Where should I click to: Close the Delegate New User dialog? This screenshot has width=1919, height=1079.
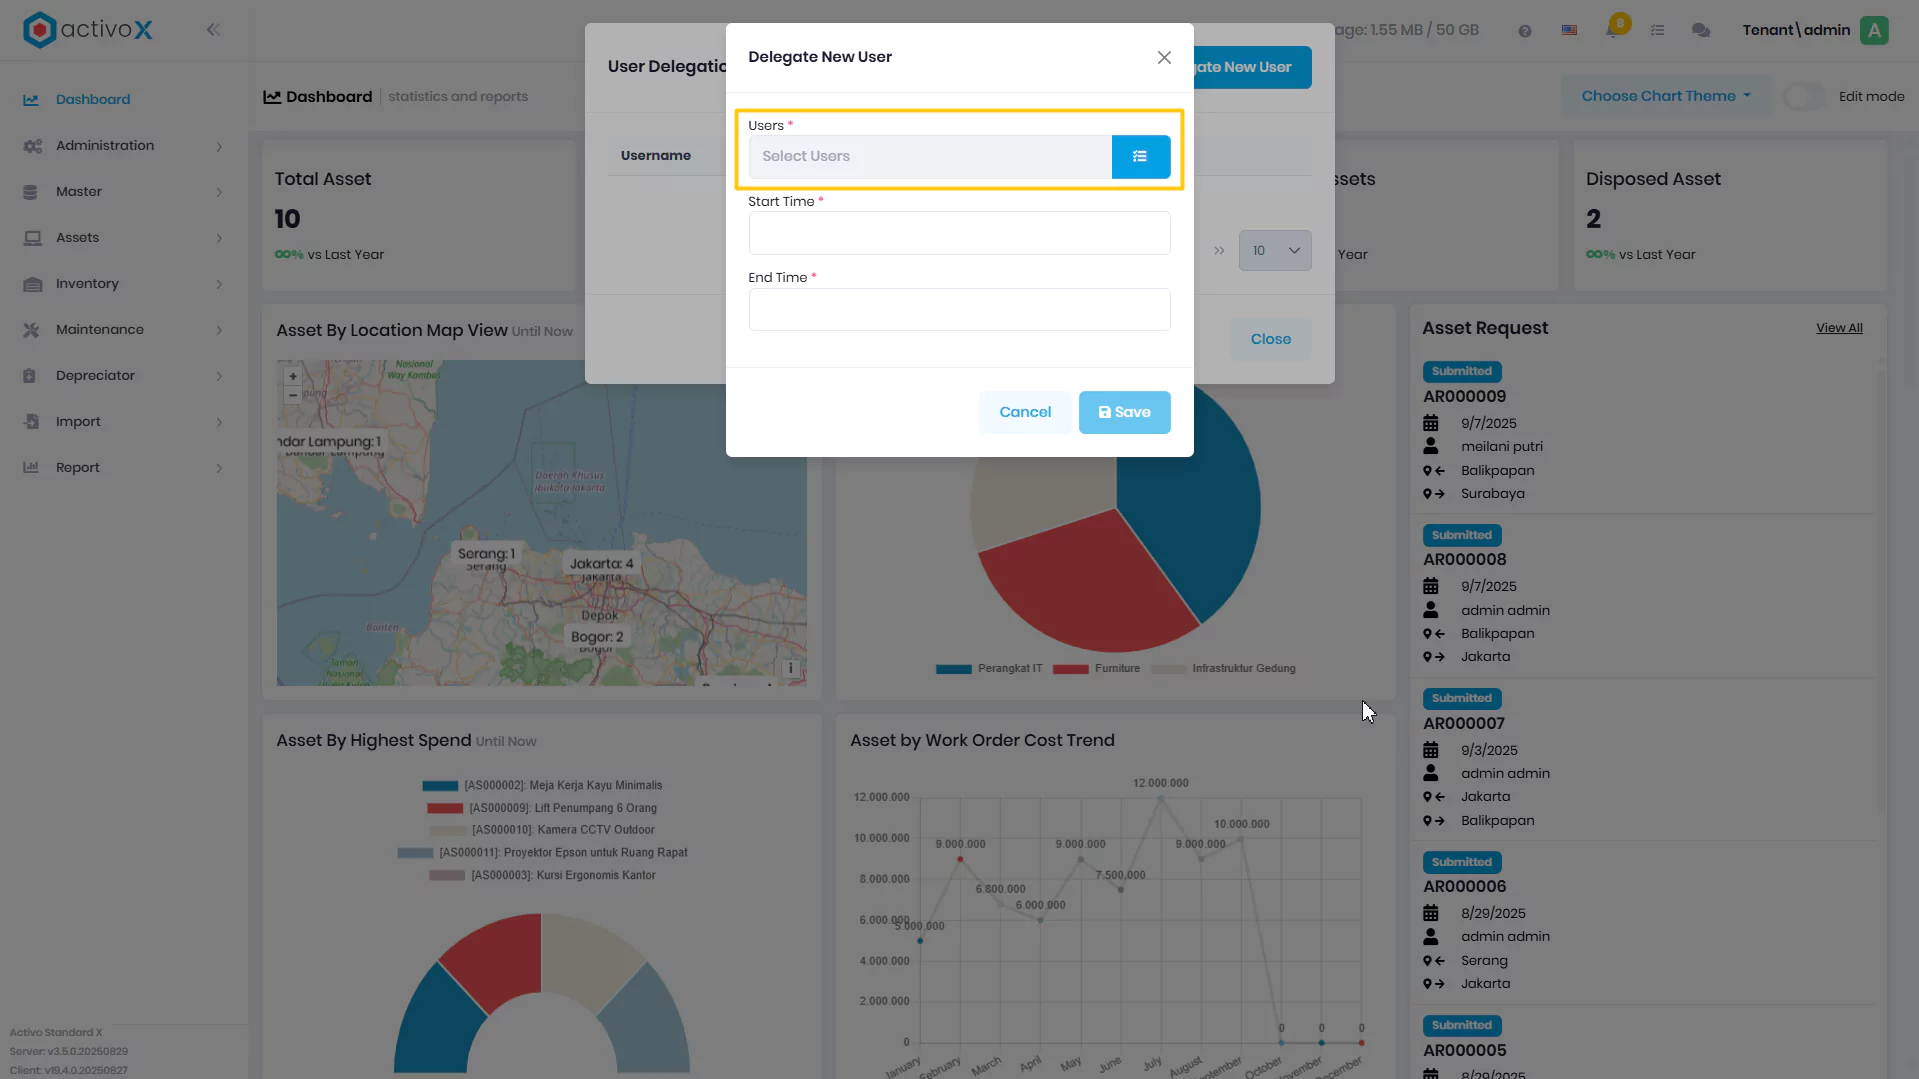pyautogui.click(x=1164, y=58)
